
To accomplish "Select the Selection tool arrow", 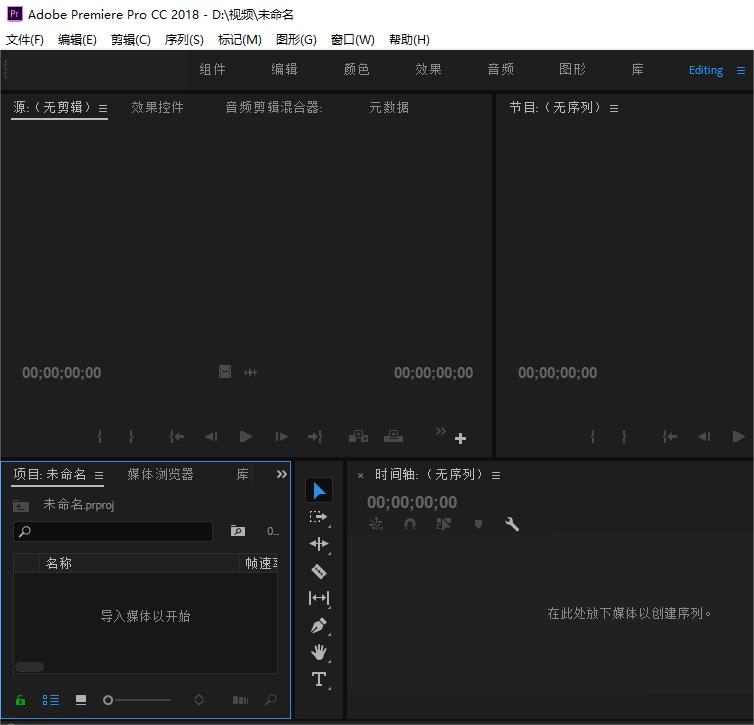I will [x=319, y=491].
